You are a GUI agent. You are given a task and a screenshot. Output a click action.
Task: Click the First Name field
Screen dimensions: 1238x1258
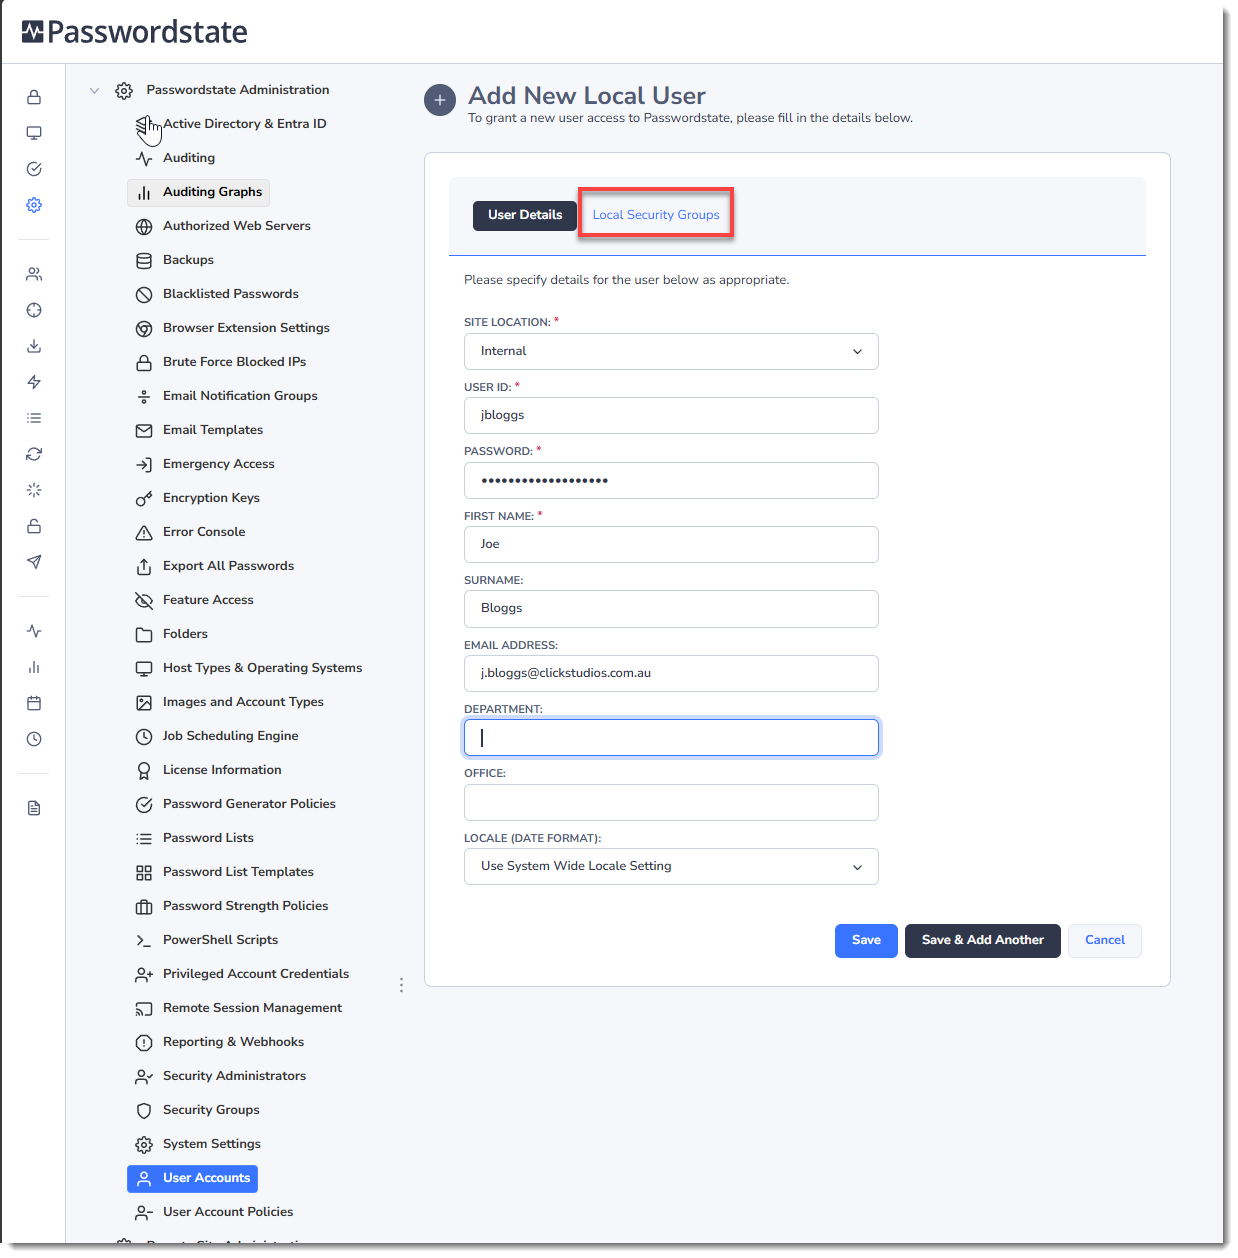(x=671, y=545)
